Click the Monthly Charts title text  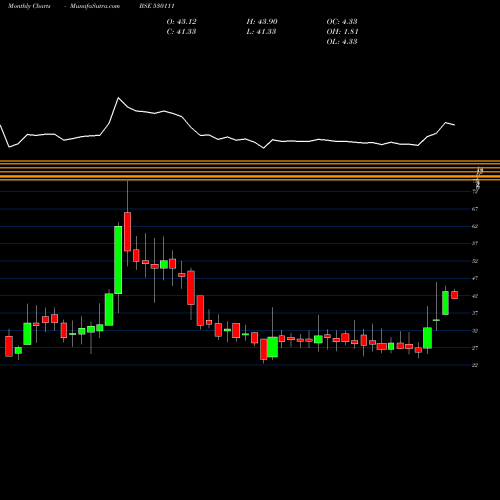coord(29,6)
